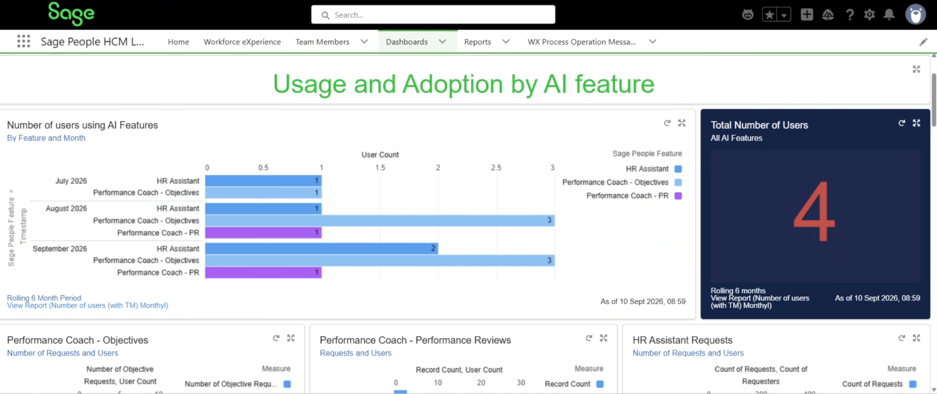Go to the Home tab
Screen dimensions: 937x394
click(178, 42)
